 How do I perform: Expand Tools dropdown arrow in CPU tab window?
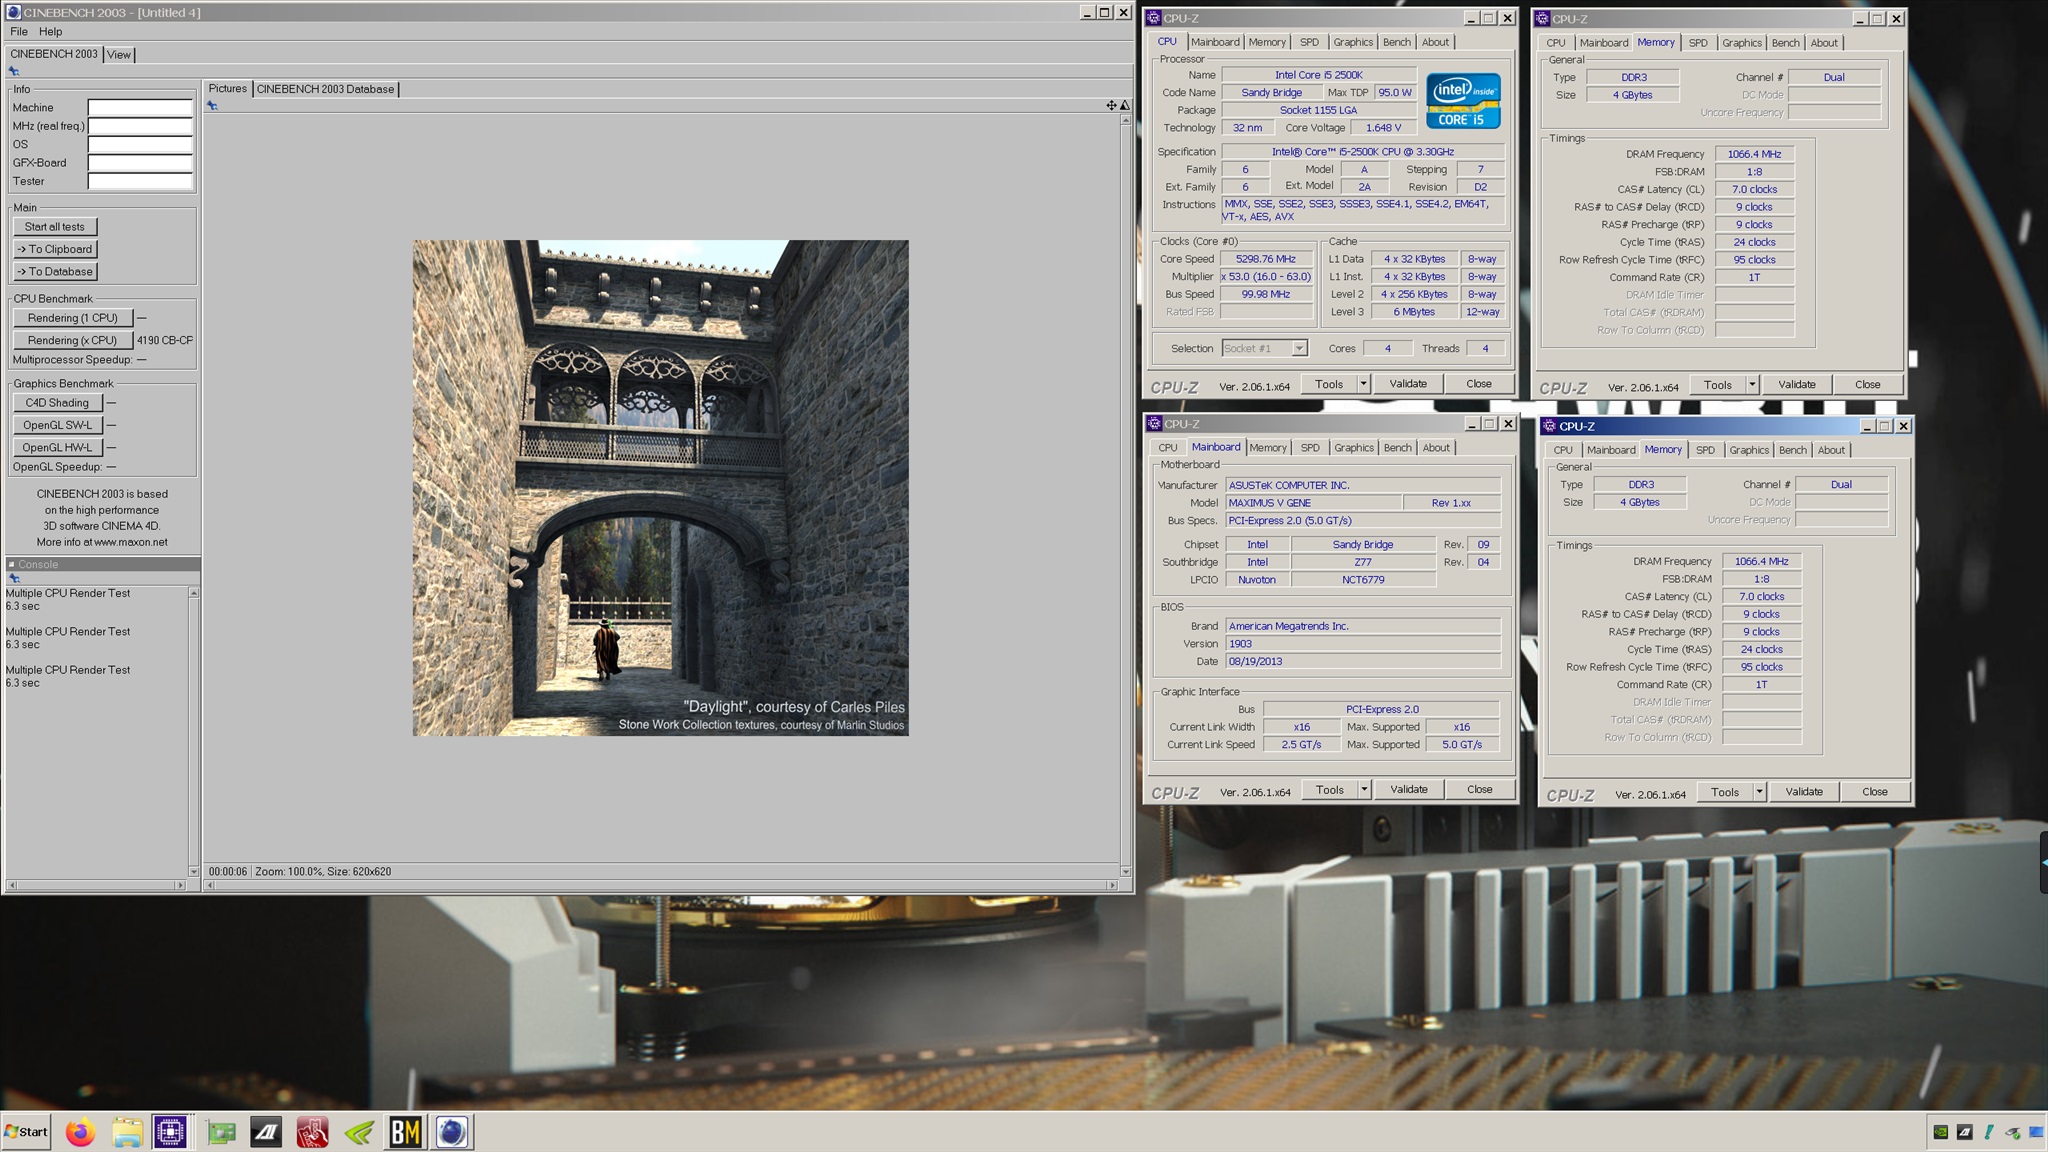pyautogui.click(x=1363, y=384)
